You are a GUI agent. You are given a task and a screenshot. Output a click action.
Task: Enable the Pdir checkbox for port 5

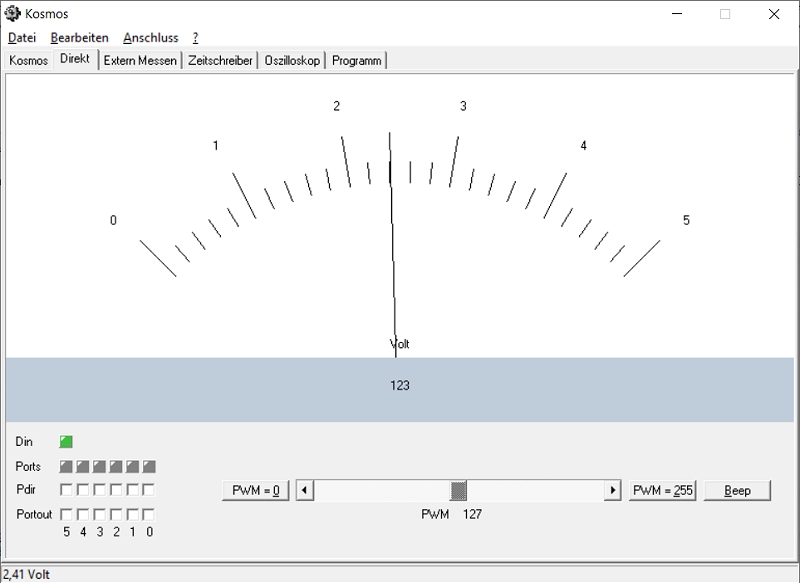66,490
